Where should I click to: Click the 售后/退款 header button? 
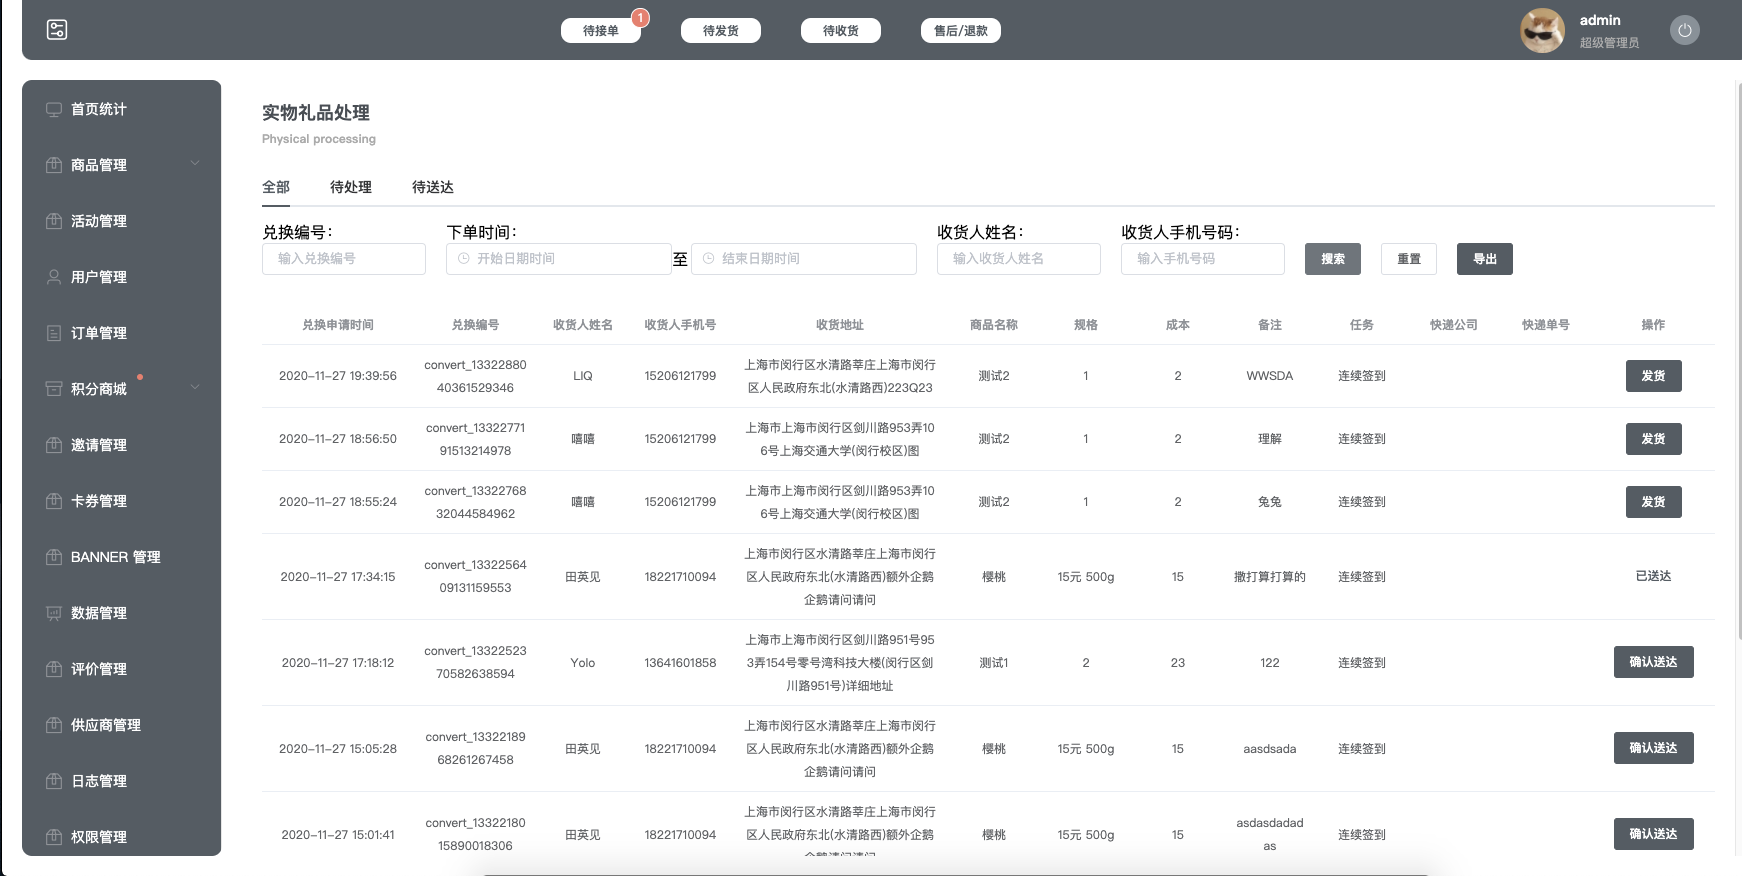click(961, 31)
